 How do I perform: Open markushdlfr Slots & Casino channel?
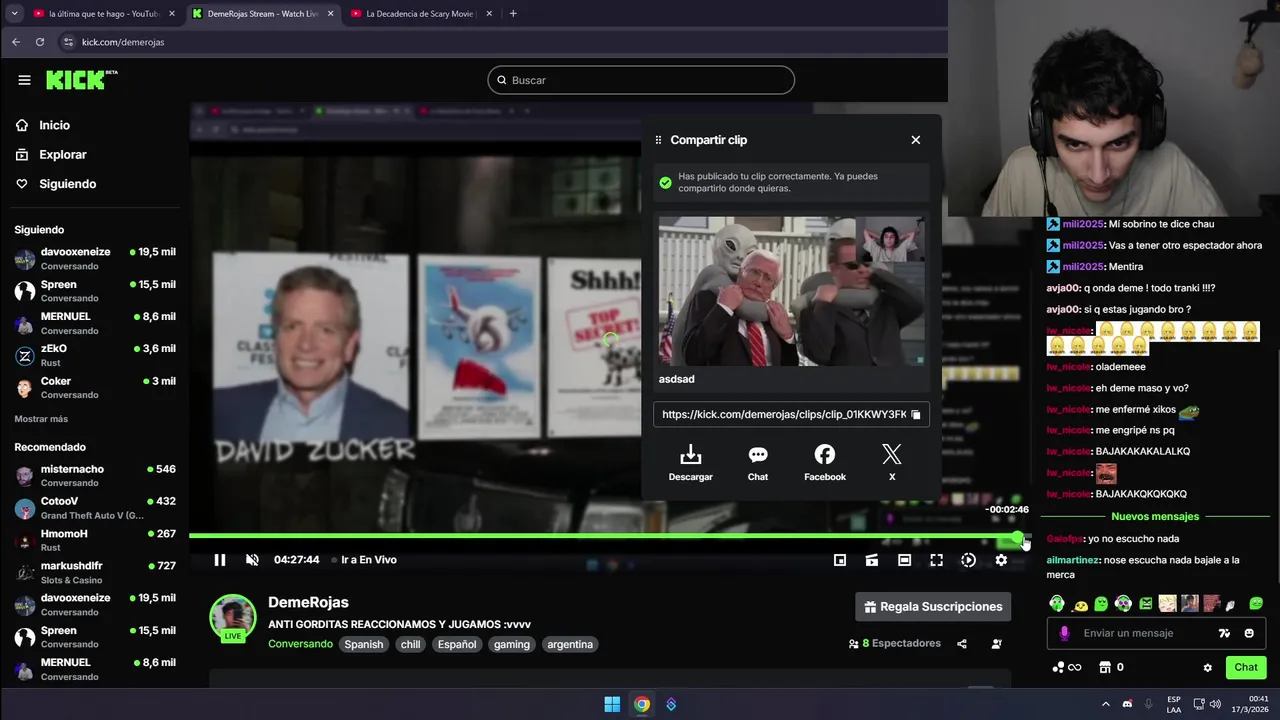(x=95, y=572)
